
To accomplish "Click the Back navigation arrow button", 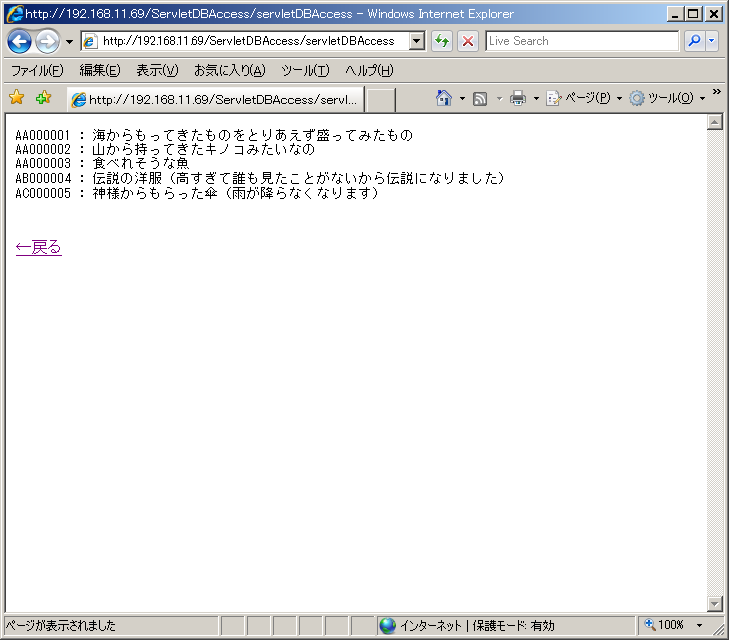I will tap(20, 41).
